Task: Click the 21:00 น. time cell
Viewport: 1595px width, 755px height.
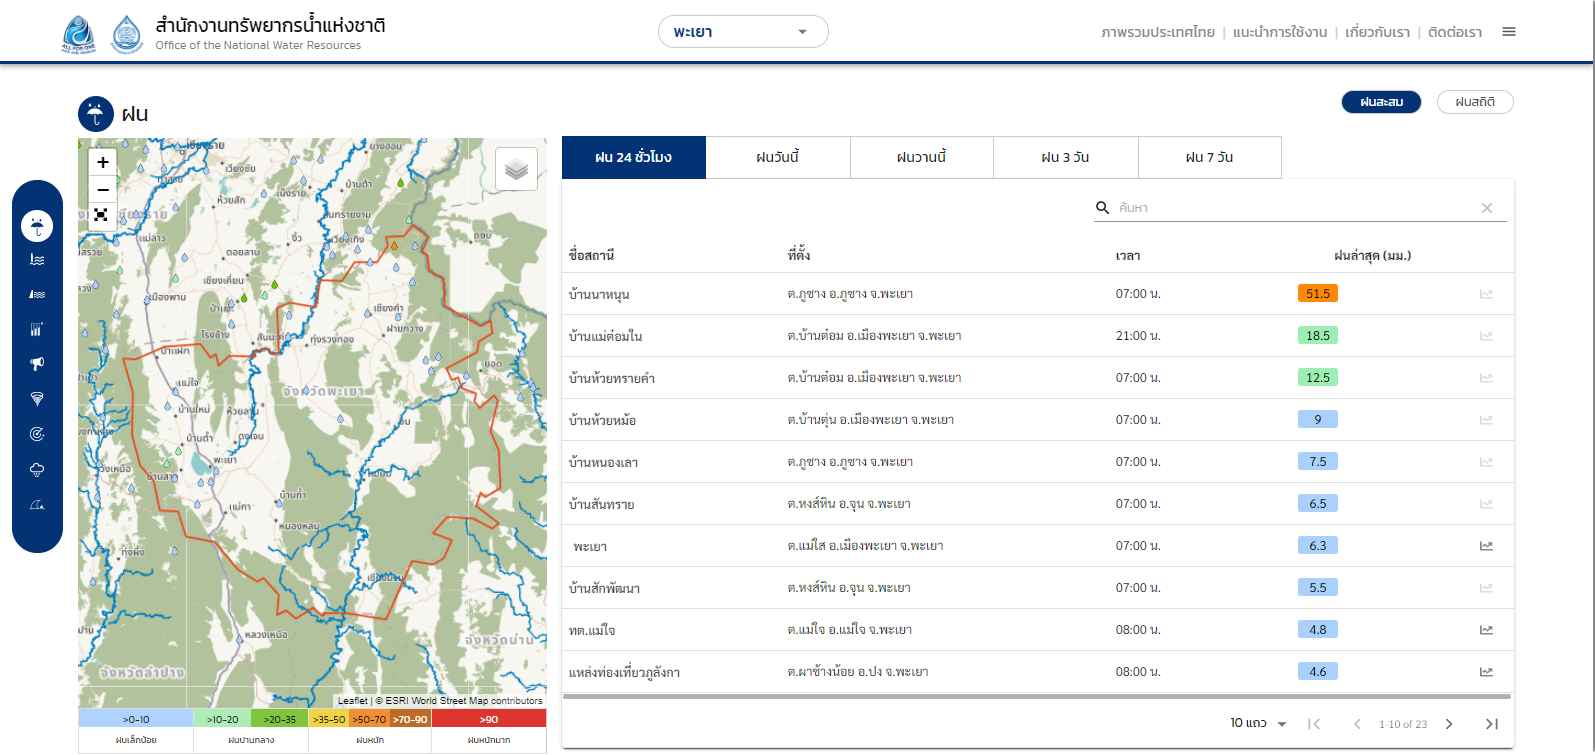Action: pos(1138,336)
